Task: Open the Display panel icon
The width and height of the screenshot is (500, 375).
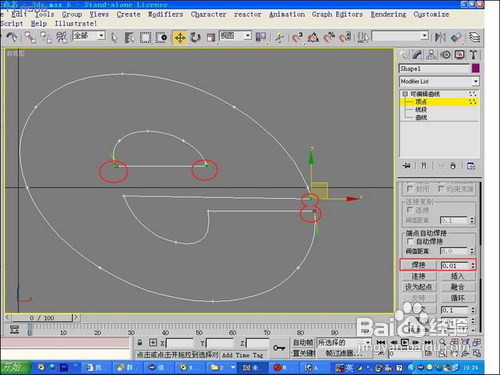Action: tap(460, 55)
